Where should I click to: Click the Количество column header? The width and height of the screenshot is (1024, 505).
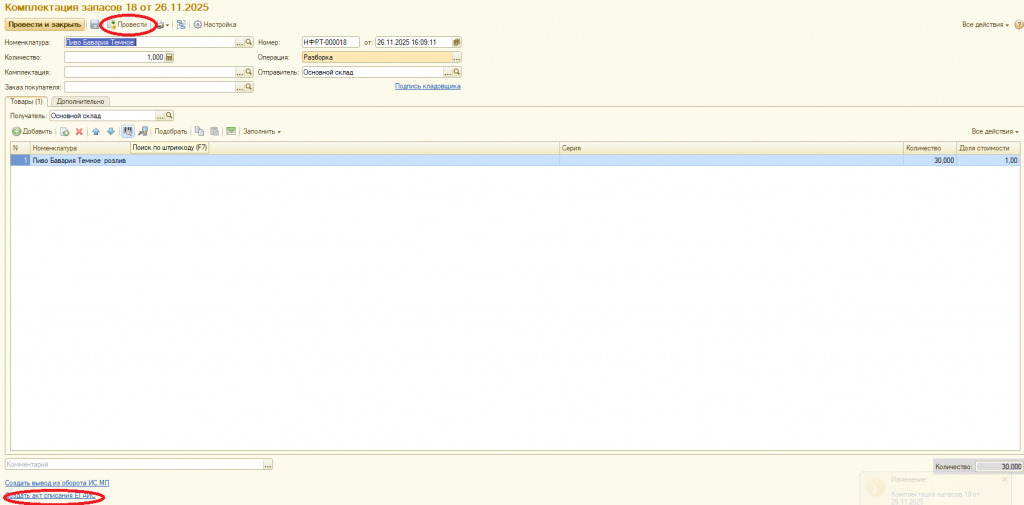tap(929, 148)
